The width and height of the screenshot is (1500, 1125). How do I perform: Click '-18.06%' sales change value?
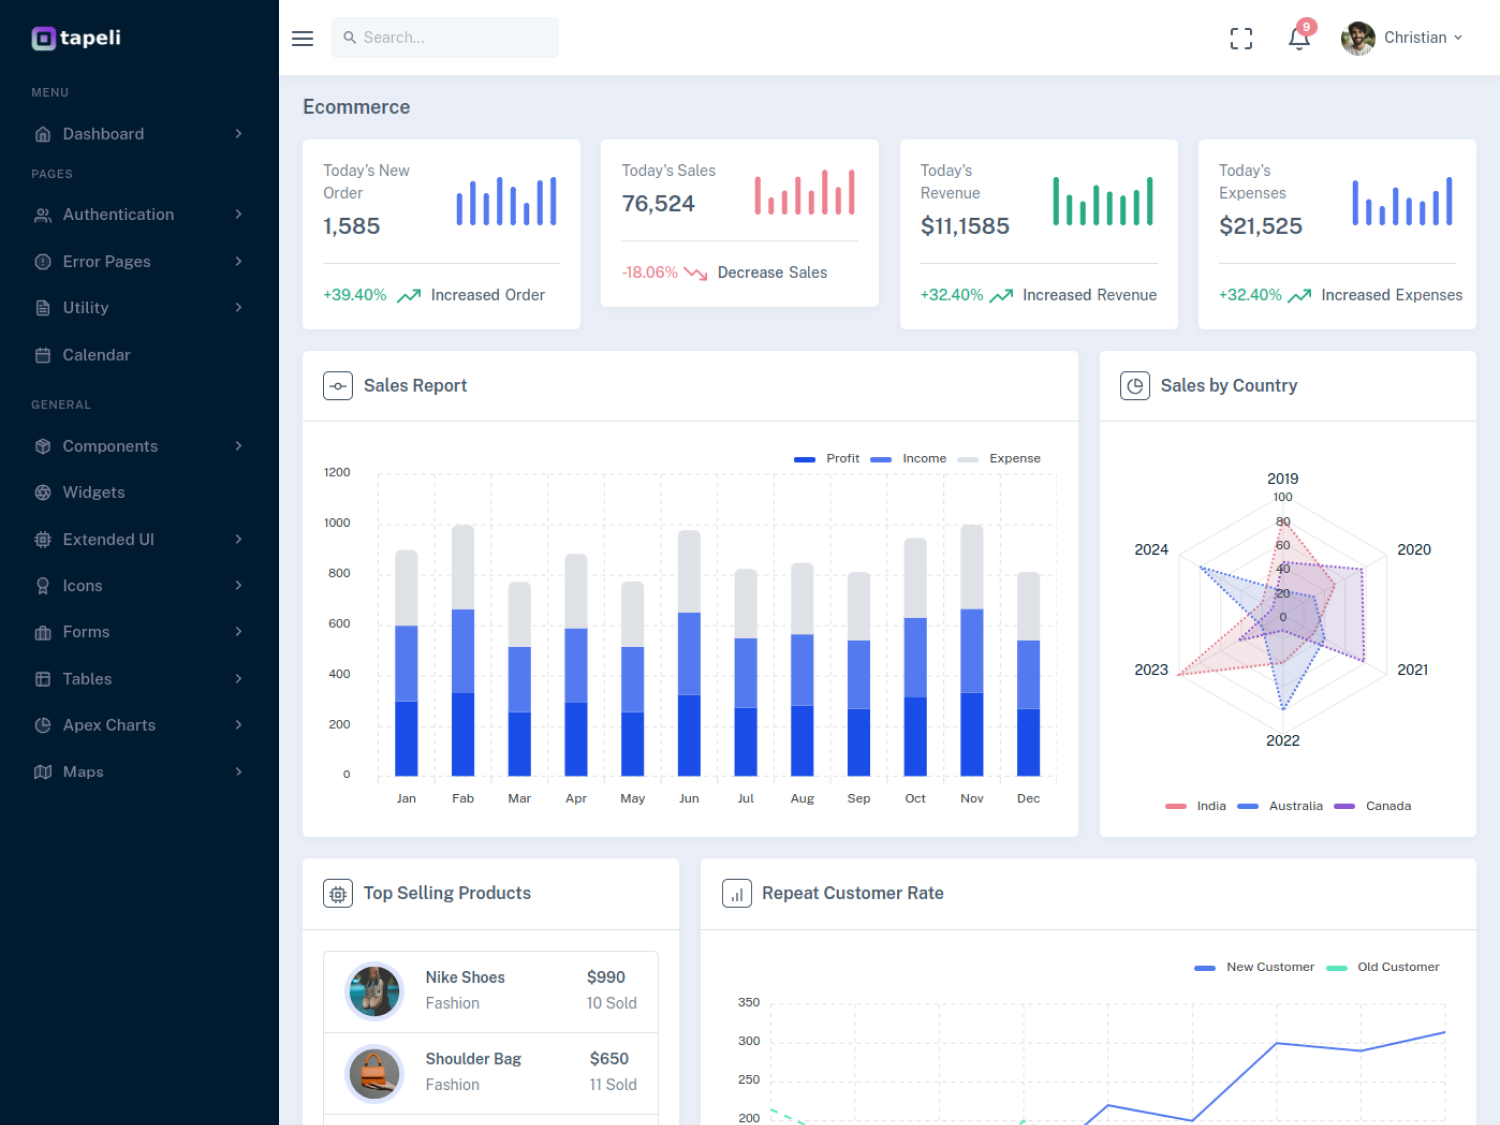tap(650, 273)
